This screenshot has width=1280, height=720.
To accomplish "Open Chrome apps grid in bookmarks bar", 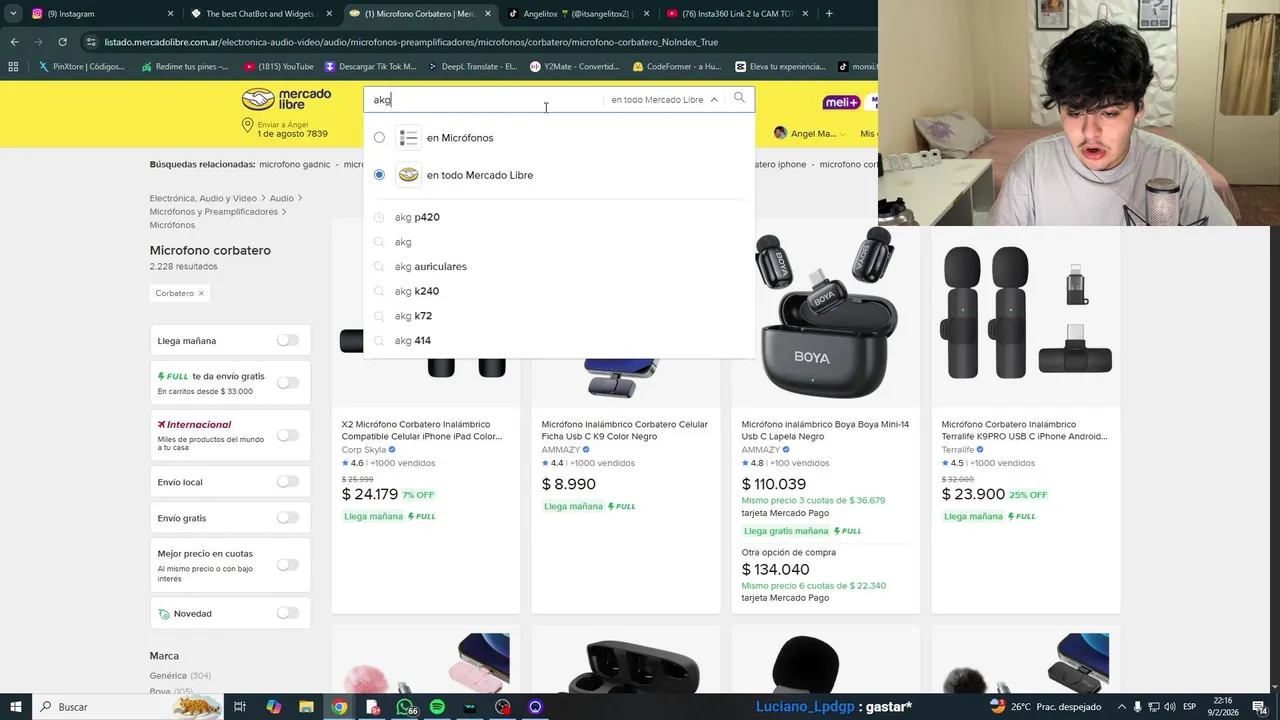I will (13, 67).
